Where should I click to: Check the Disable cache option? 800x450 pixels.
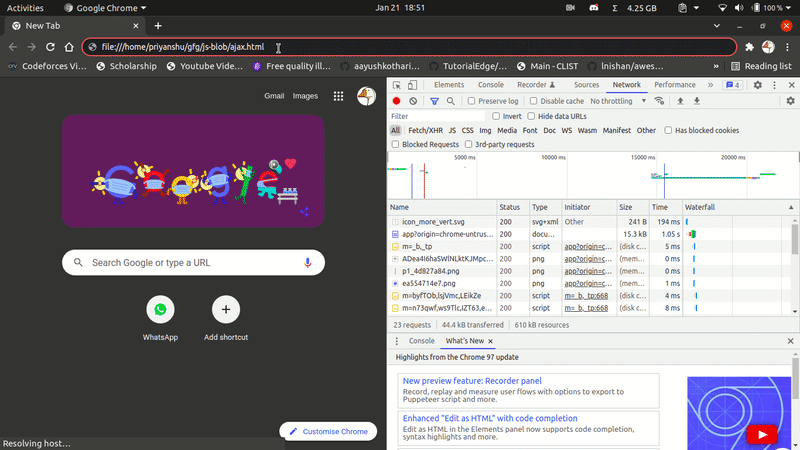tap(534, 101)
